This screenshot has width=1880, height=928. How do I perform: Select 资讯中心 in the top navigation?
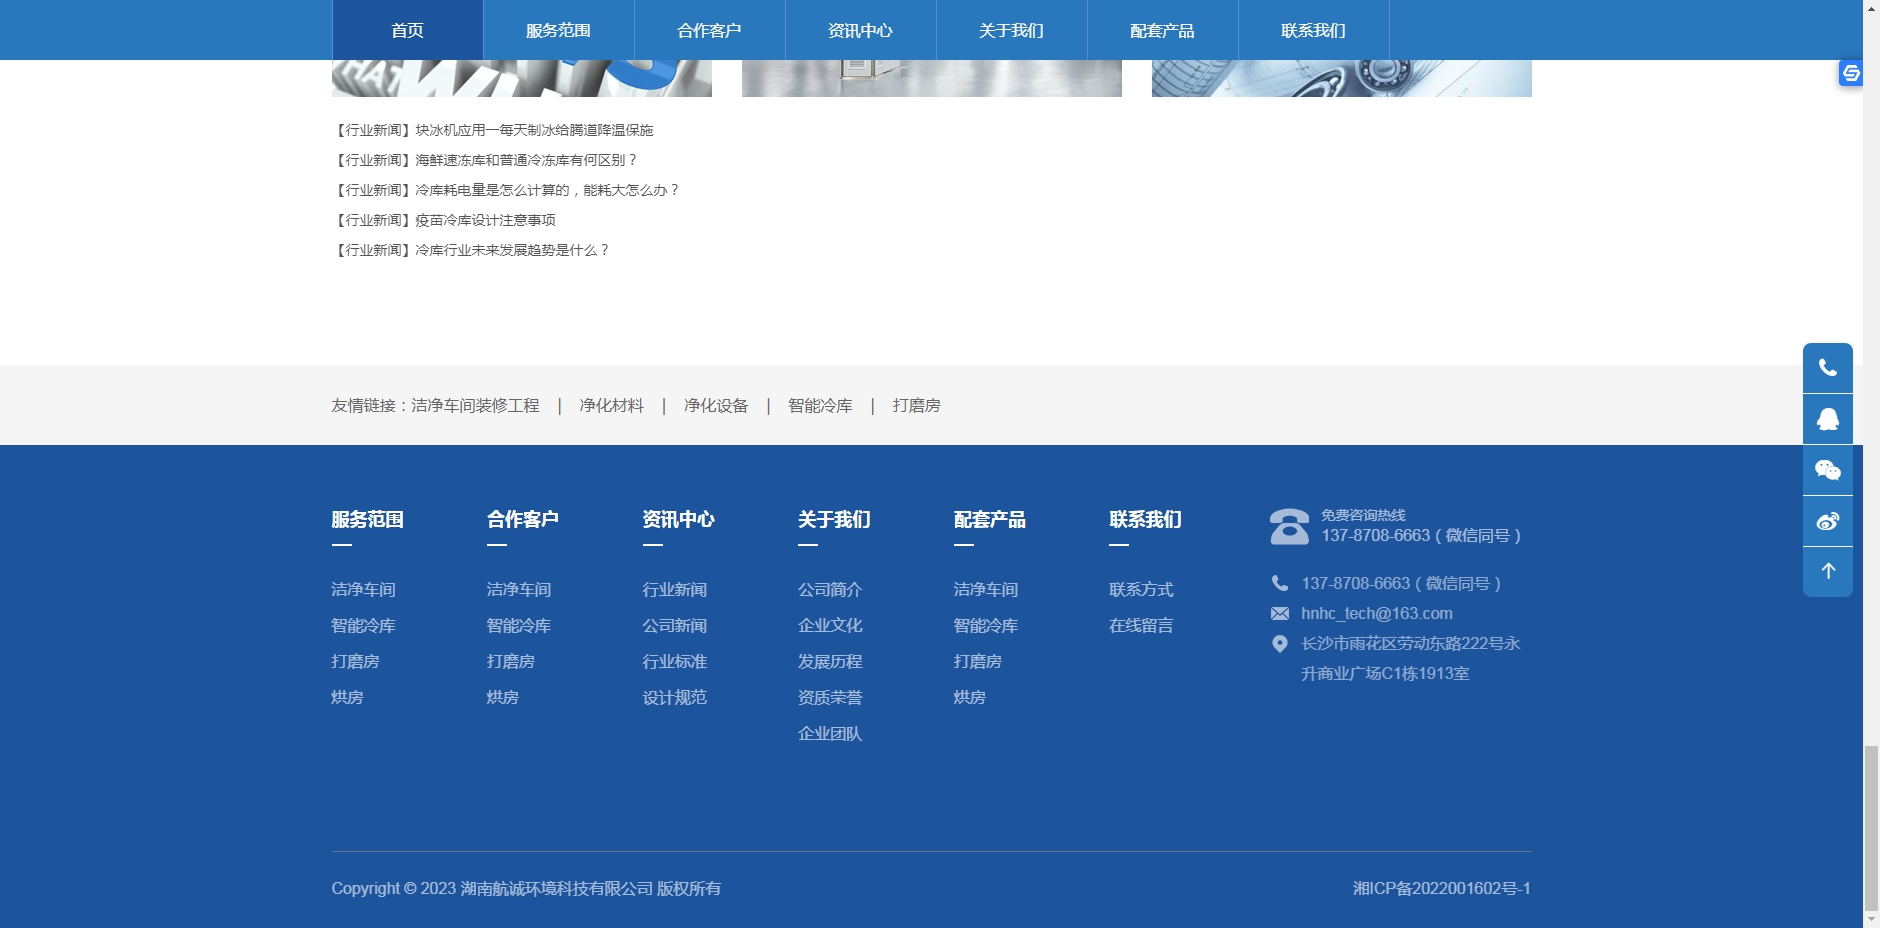tap(860, 30)
